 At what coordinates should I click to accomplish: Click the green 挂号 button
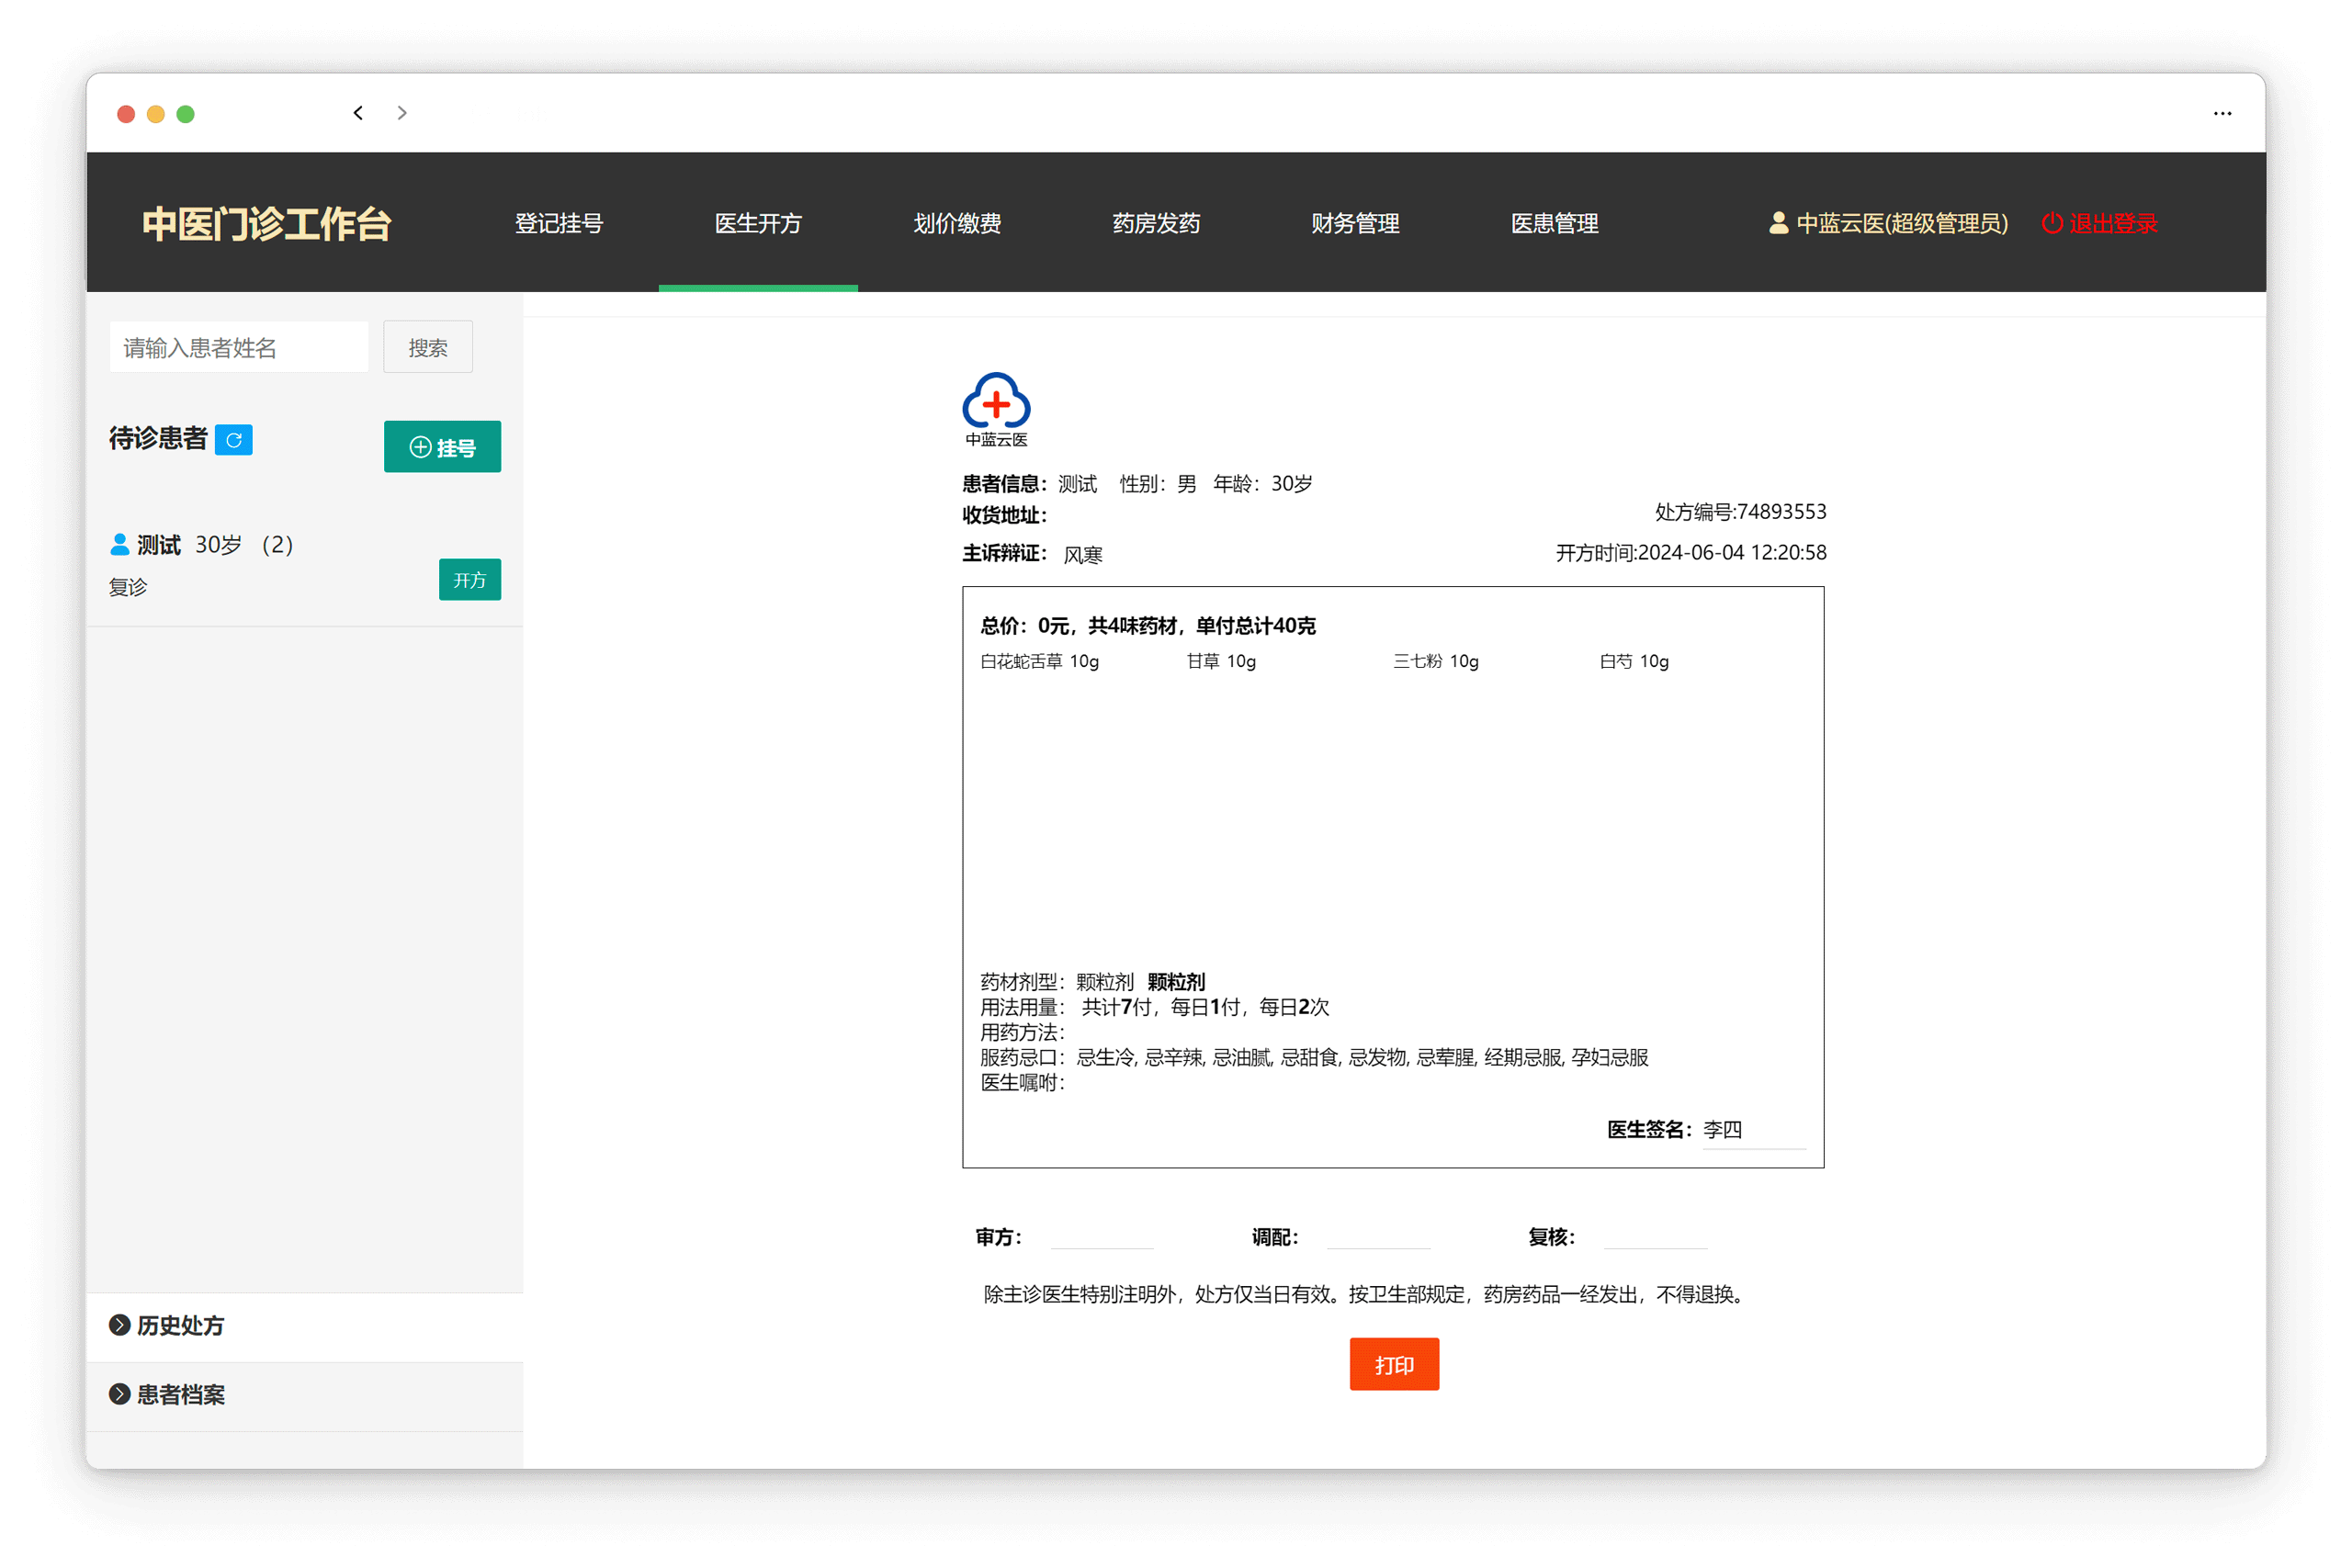point(442,447)
